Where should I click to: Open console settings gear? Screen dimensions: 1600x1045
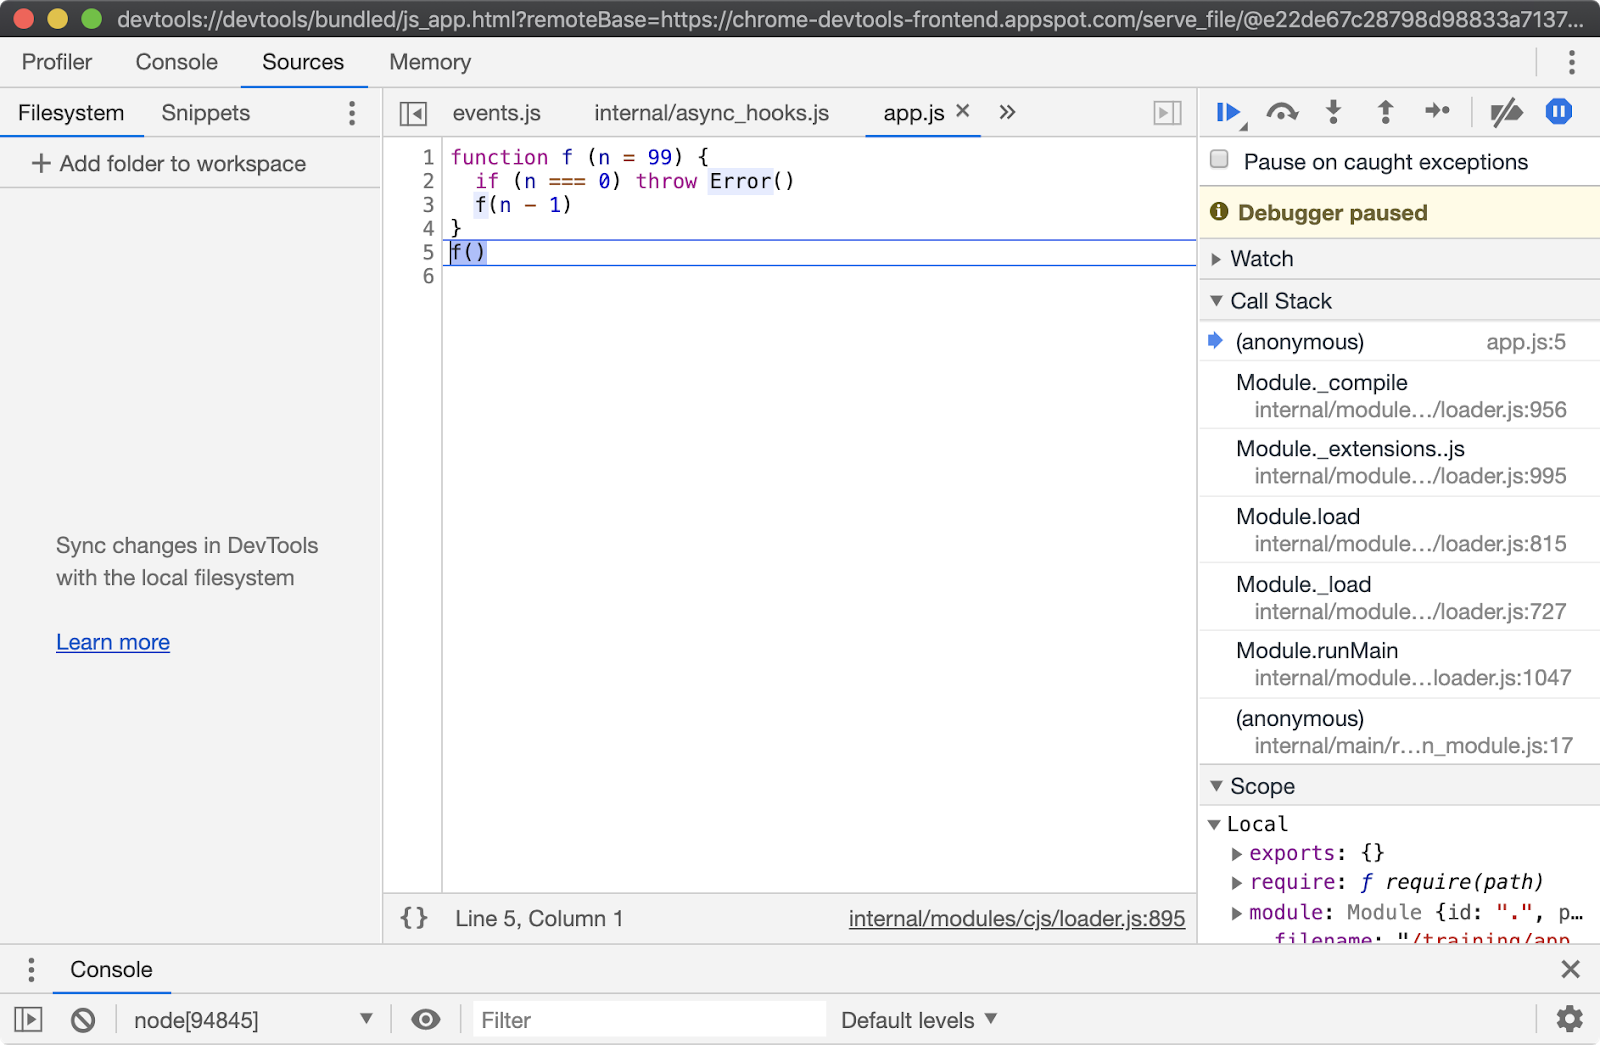[1570, 1019]
